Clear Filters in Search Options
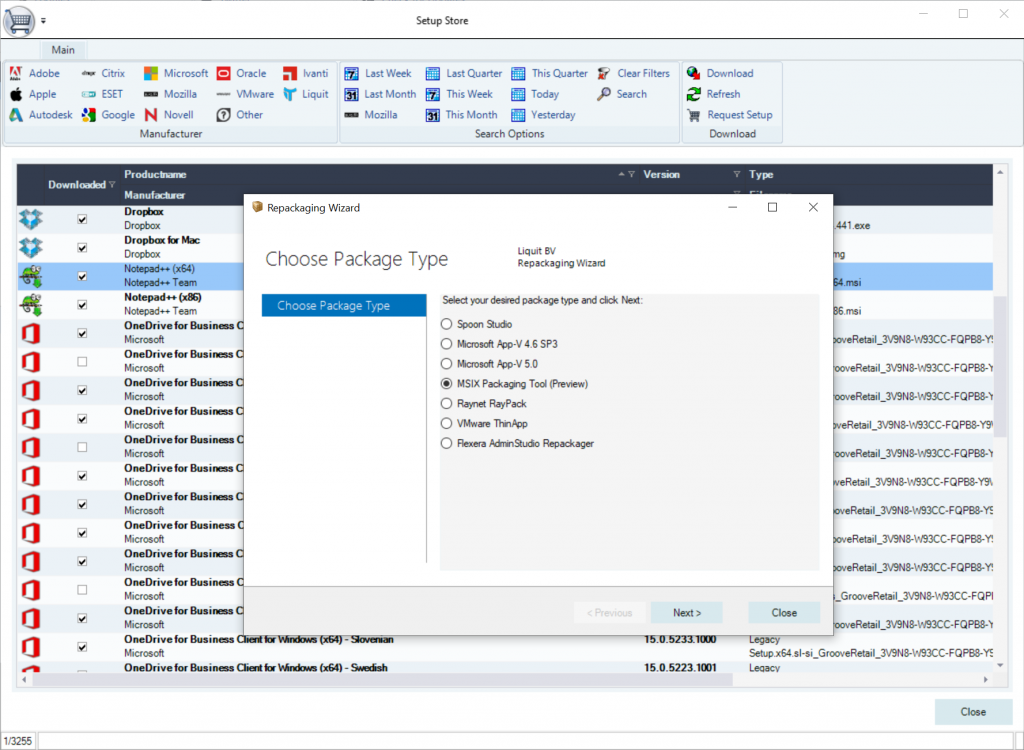This screenshot has width=1024, height=750. point(633,73)
